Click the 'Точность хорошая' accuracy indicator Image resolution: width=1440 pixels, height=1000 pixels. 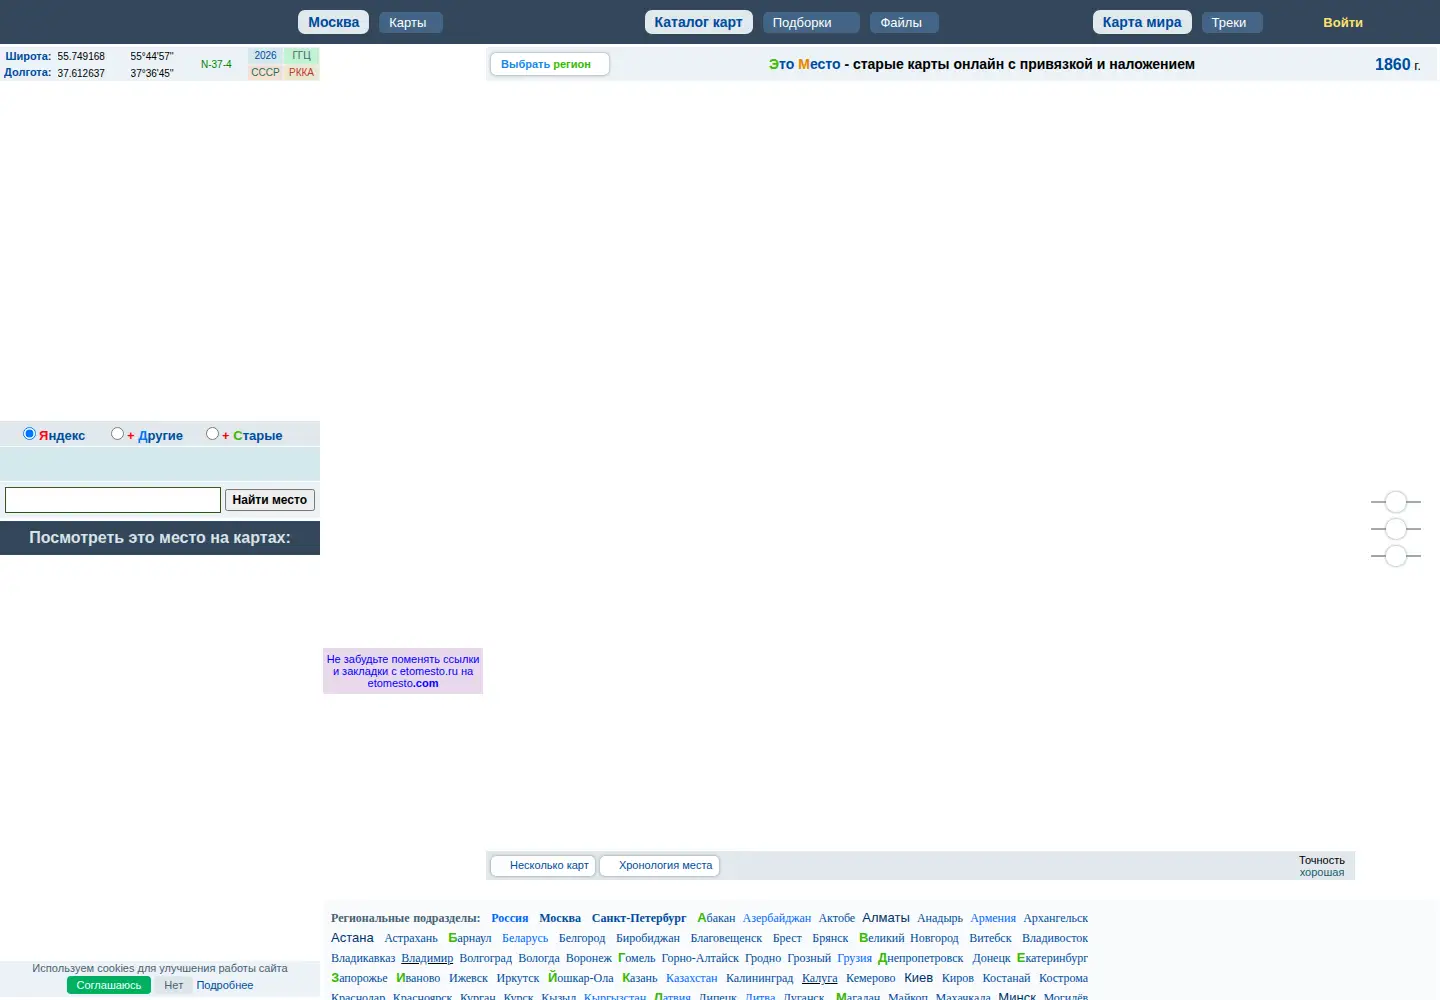pyautogui.click(x=1322, y=866)
